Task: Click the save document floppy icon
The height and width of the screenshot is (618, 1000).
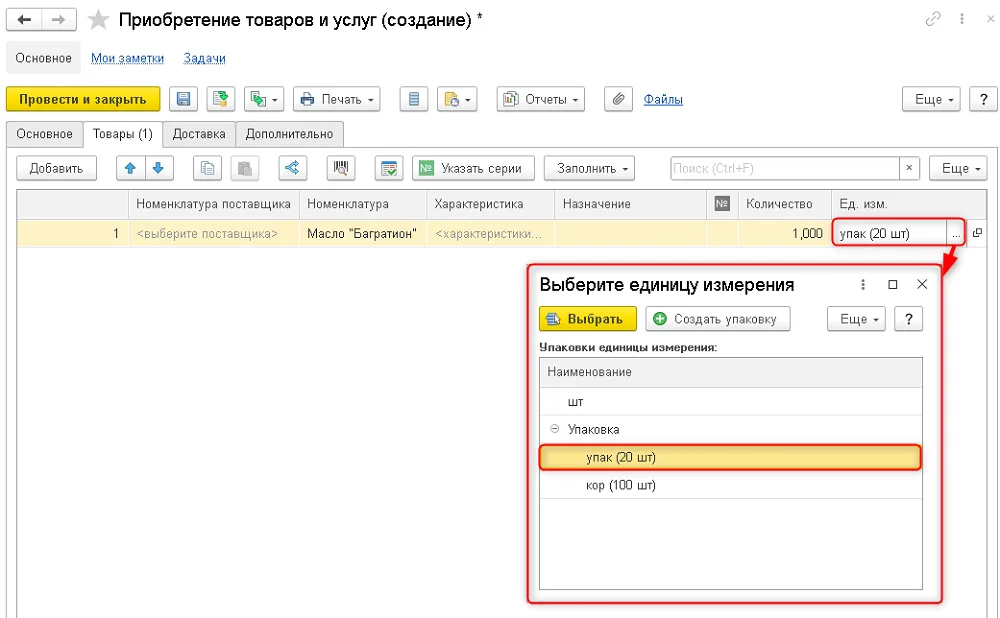Action: pos(183,99)
